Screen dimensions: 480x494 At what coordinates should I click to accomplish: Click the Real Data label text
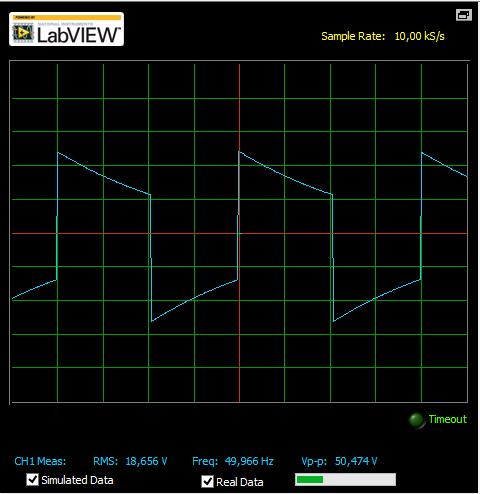(240, 482)
